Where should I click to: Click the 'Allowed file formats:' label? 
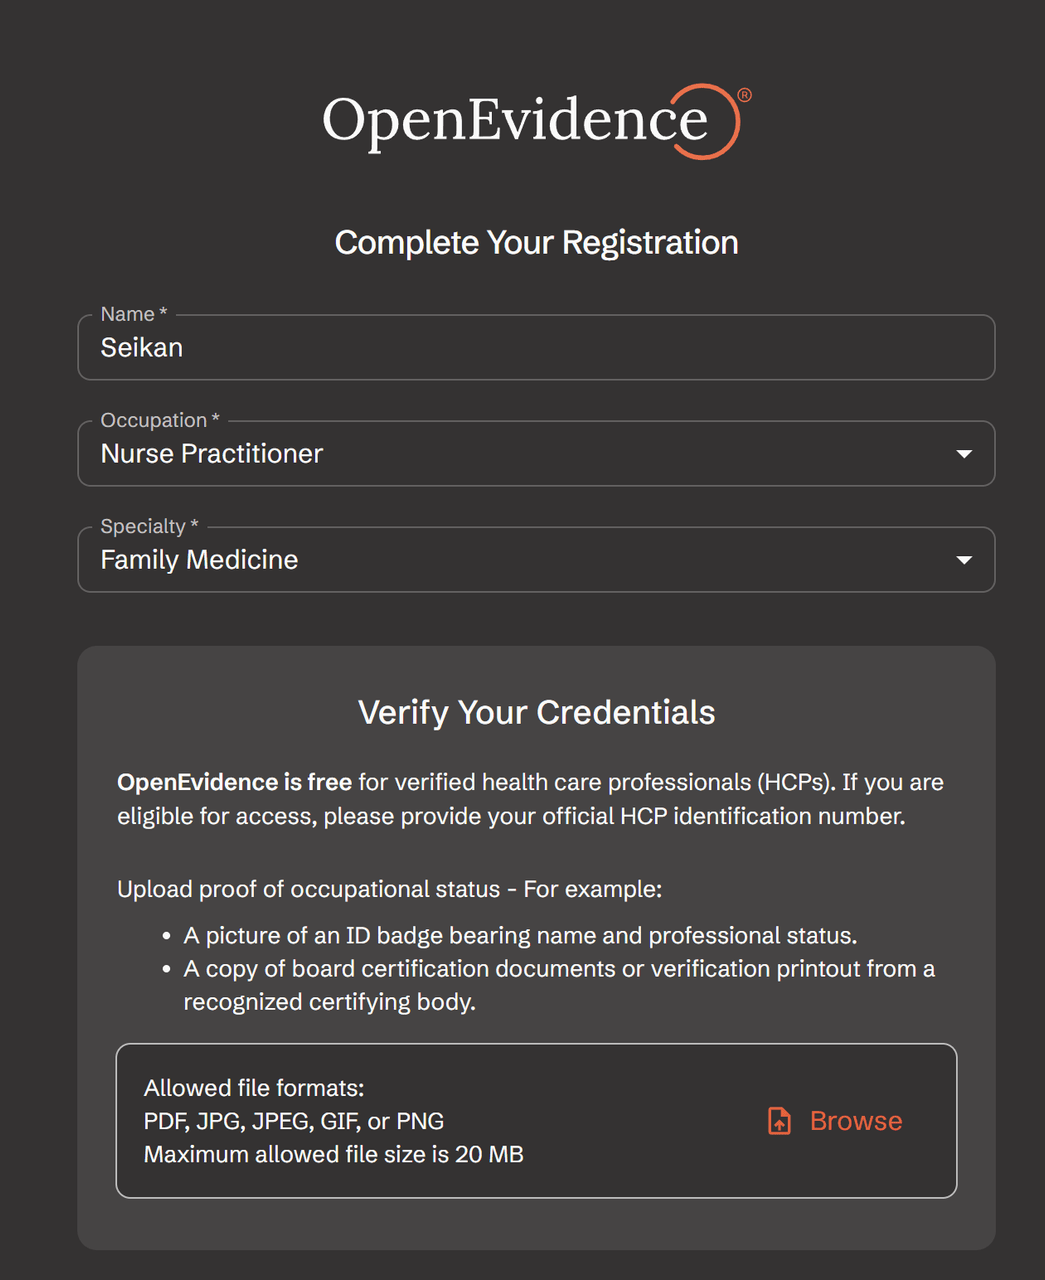pyautogui.click(x=254, y=1088)
